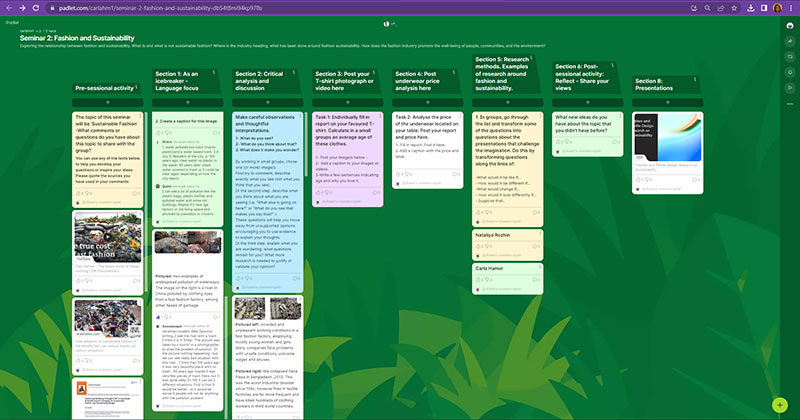This screenshot has width=800, height=420.
Task: Open the factory pictures in Section 2
Action: click(267, 309)
